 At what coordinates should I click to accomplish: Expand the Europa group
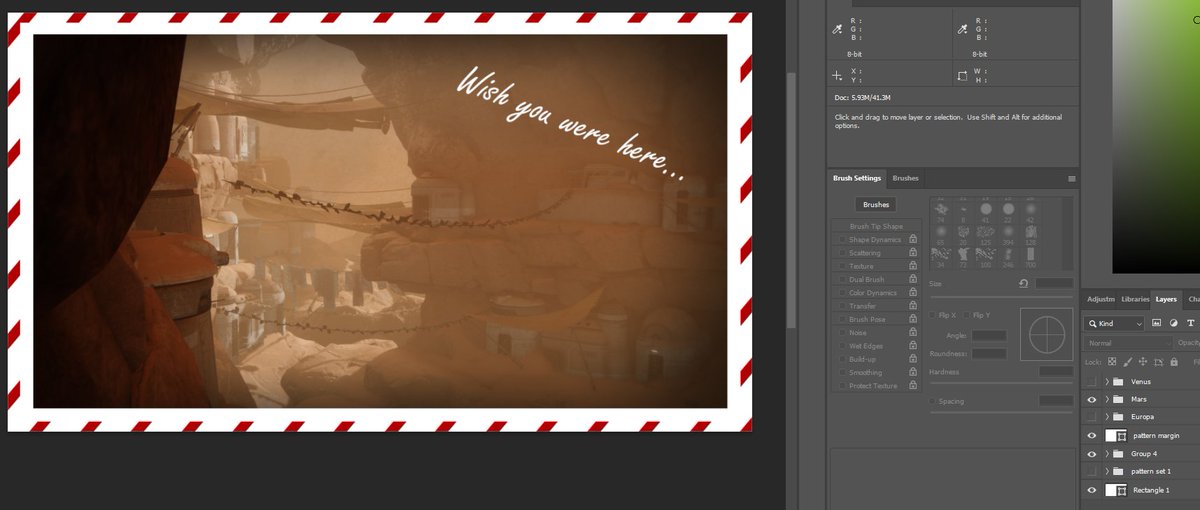pos(1106,416)
